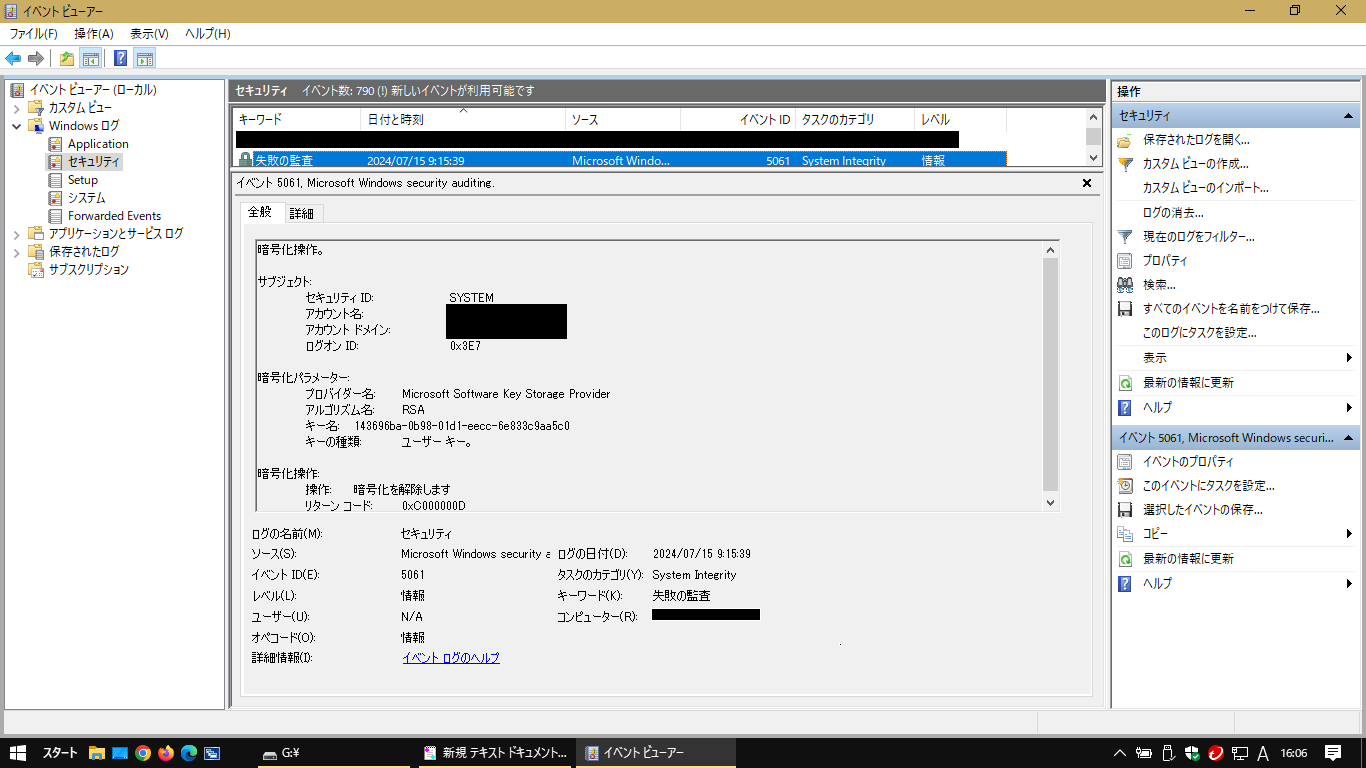Open 操作(A) menu
The image size is (1366, 768).
(x=94, y=34)
